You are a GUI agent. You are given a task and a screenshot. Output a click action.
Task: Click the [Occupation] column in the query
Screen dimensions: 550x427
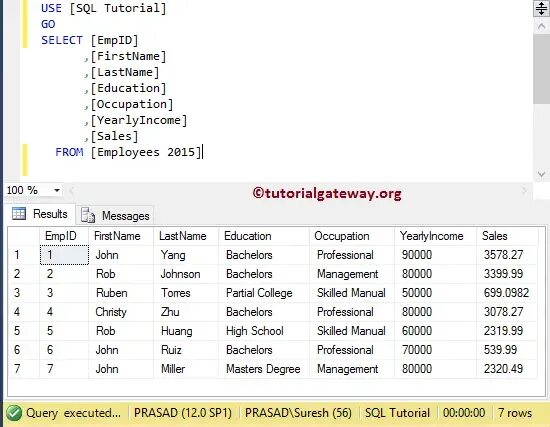132,104
